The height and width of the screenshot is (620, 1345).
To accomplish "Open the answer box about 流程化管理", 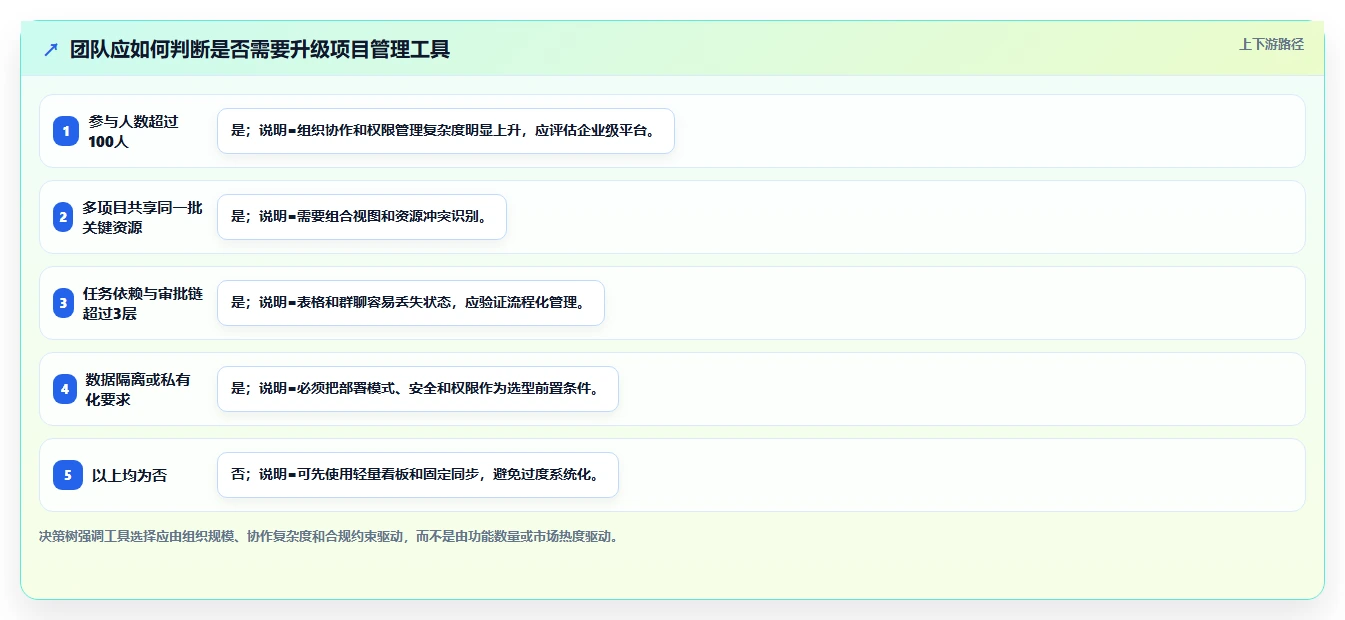I will tap(411, 303).
